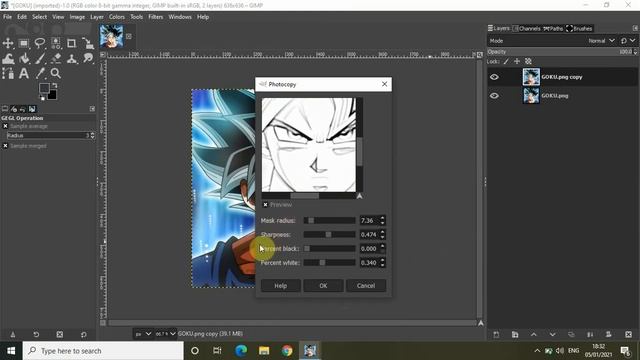This screenshot has height=360, width=640.
Task: Switch to the Brushes tab
Action: pos(579,29)
